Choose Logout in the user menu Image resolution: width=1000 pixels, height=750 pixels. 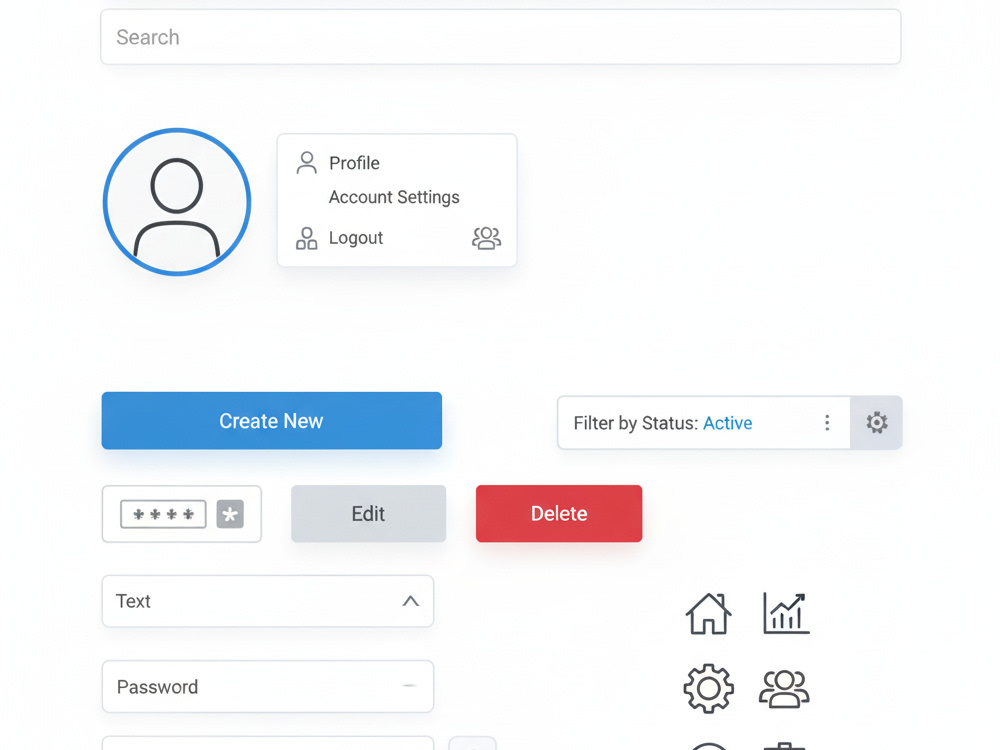pyautogui.click(x=356, y=238)
